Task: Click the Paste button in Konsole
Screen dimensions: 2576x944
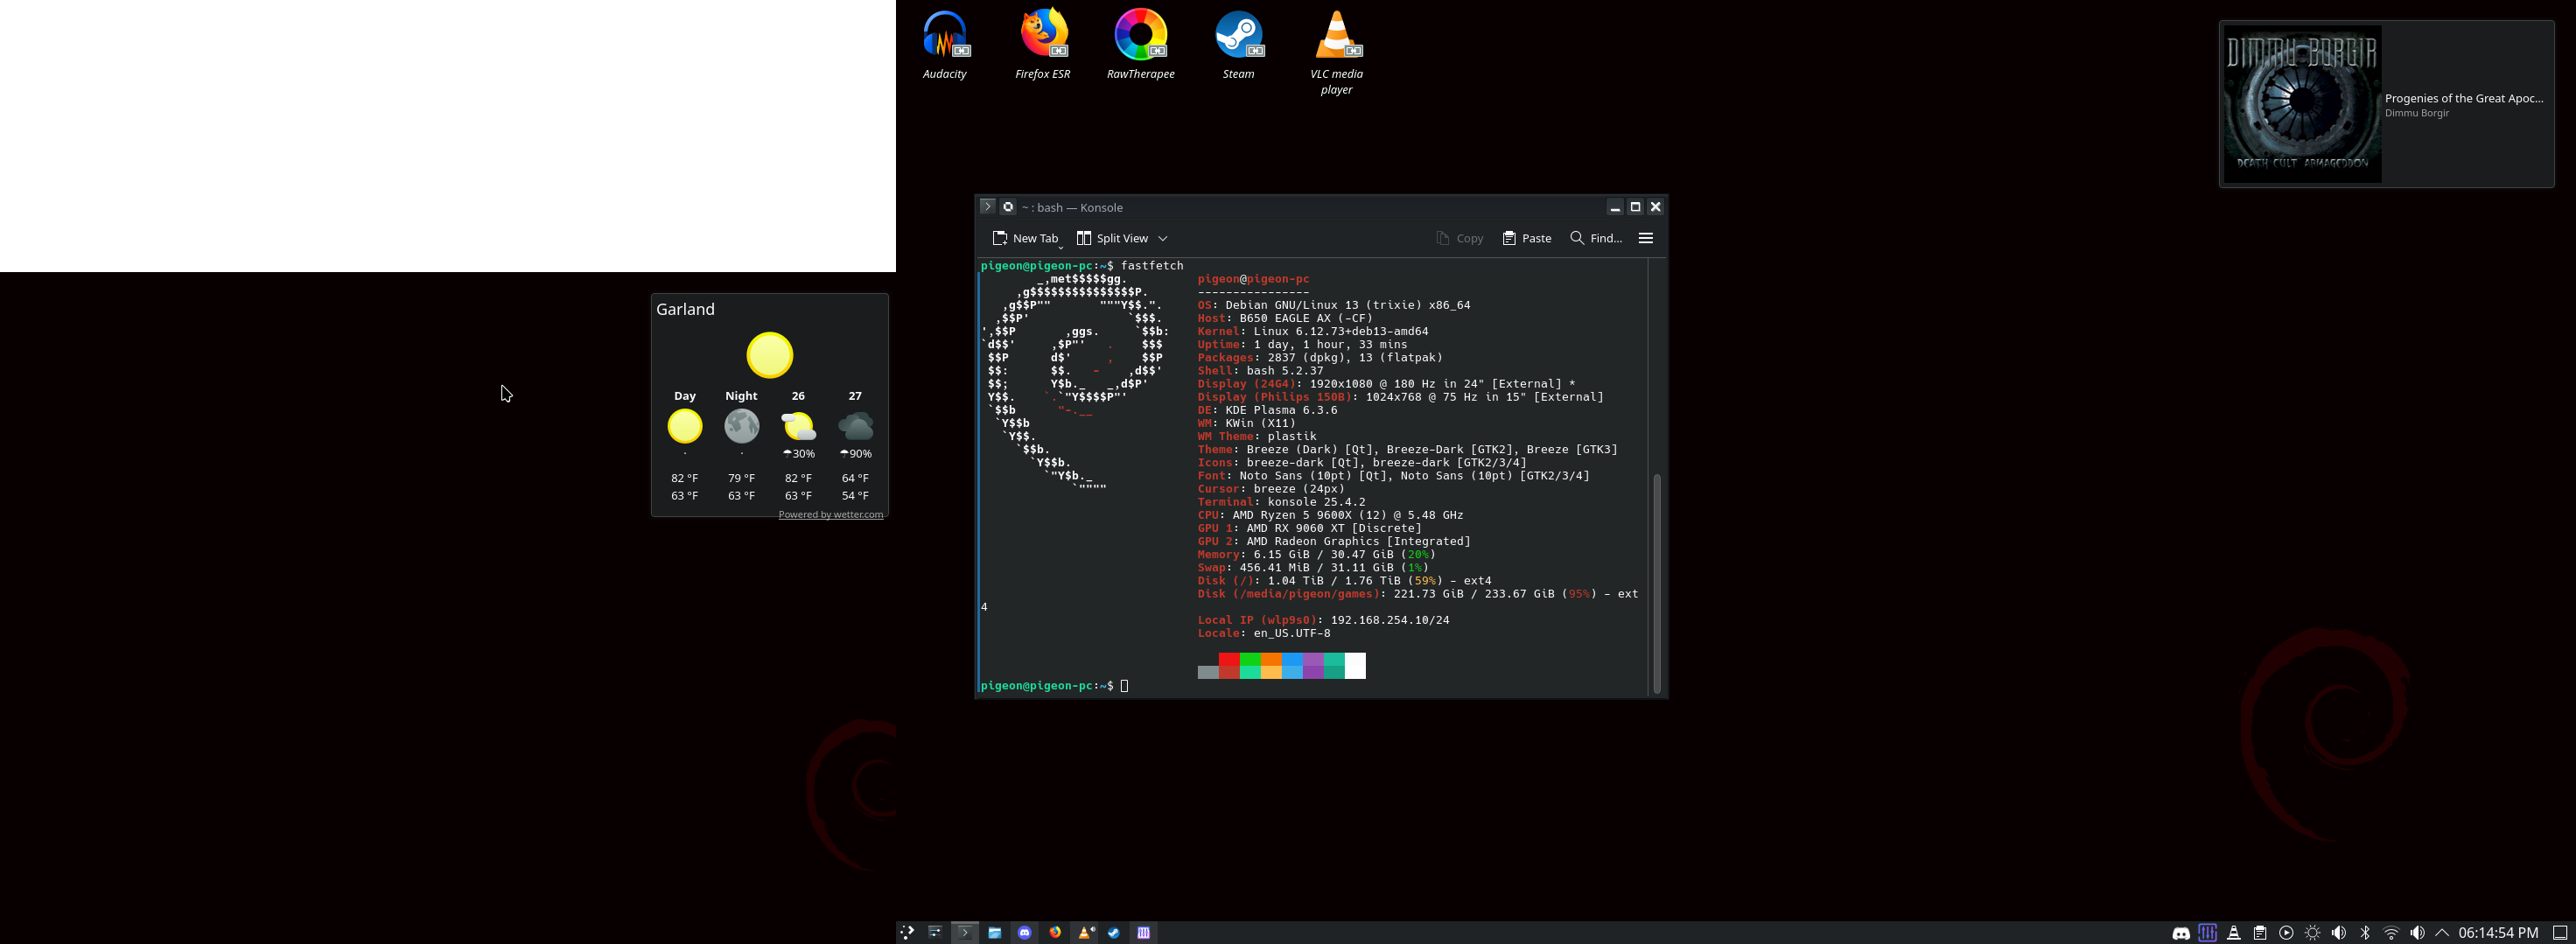Action: [1527, 238]
